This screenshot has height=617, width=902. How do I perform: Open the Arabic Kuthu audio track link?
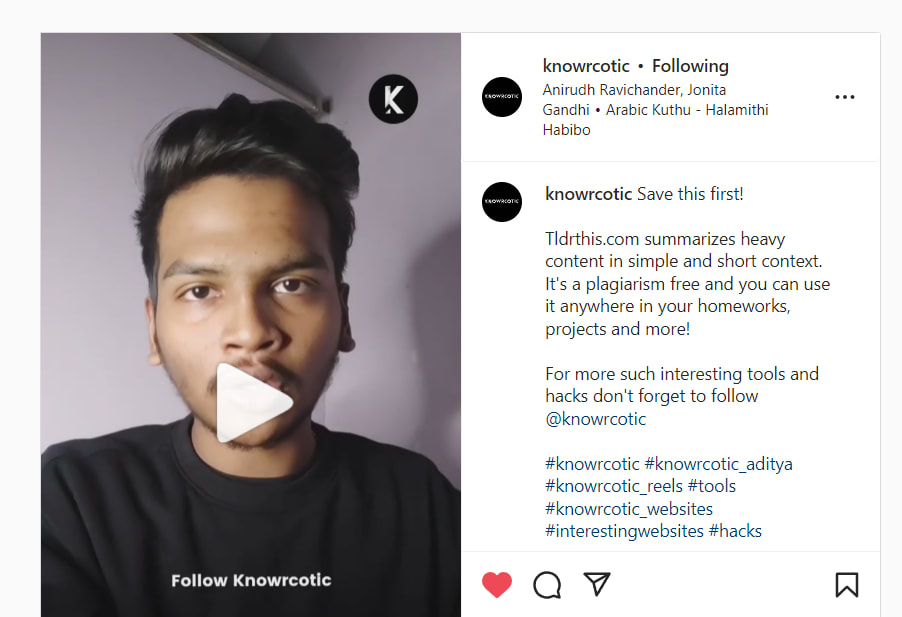[687, 110]
